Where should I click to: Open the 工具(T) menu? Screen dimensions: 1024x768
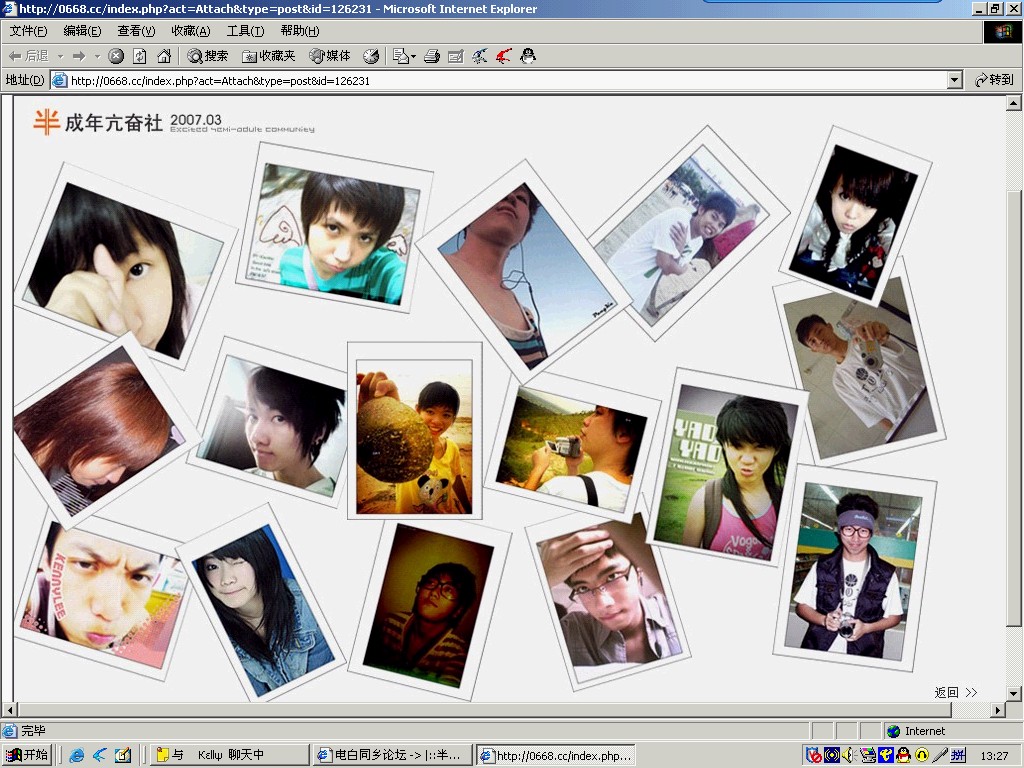tap(245, 31)
